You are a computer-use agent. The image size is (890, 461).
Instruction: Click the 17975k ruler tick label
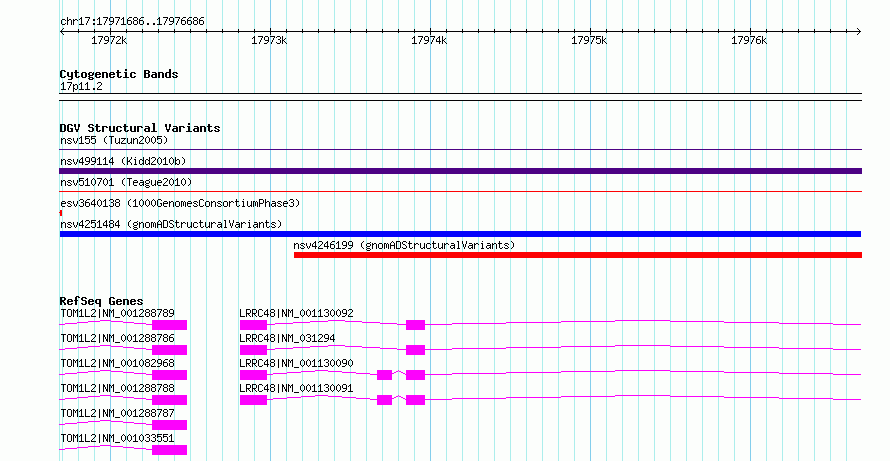coord(589,40)
